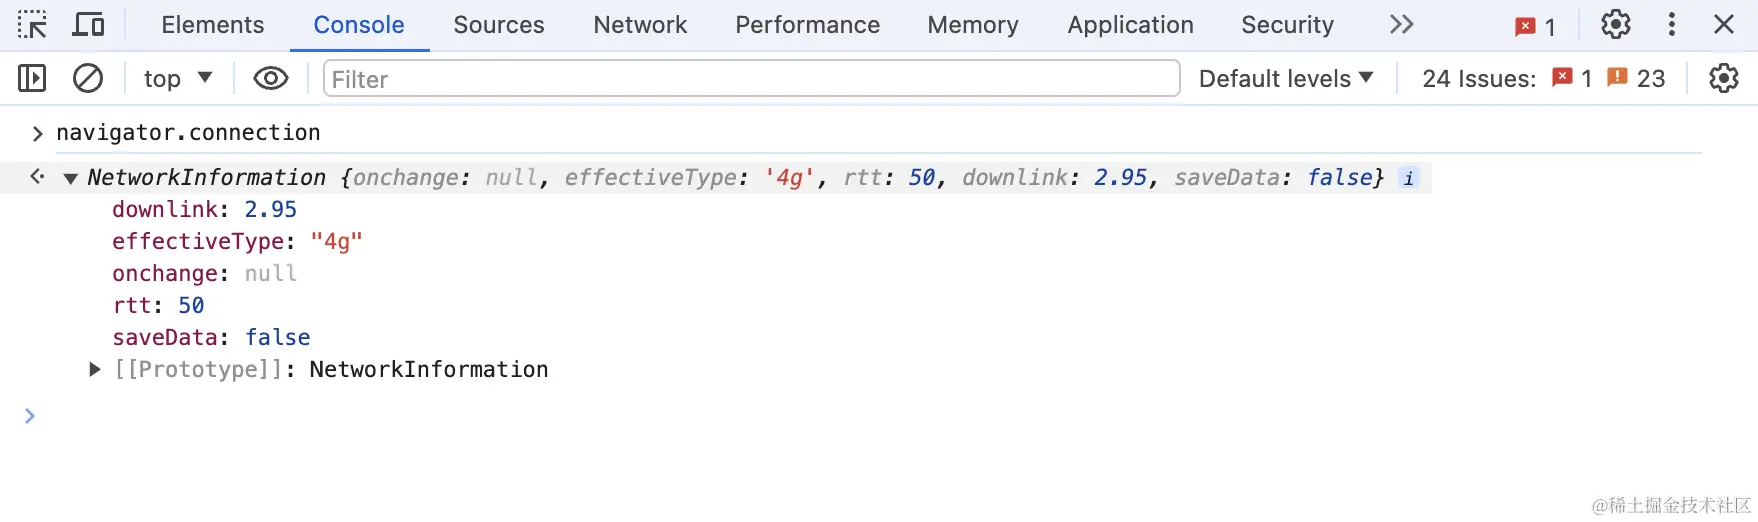The width and height of the screenshot is (1758, 522).
Task: Click the console Filter input field
Action: coord(750,79)
